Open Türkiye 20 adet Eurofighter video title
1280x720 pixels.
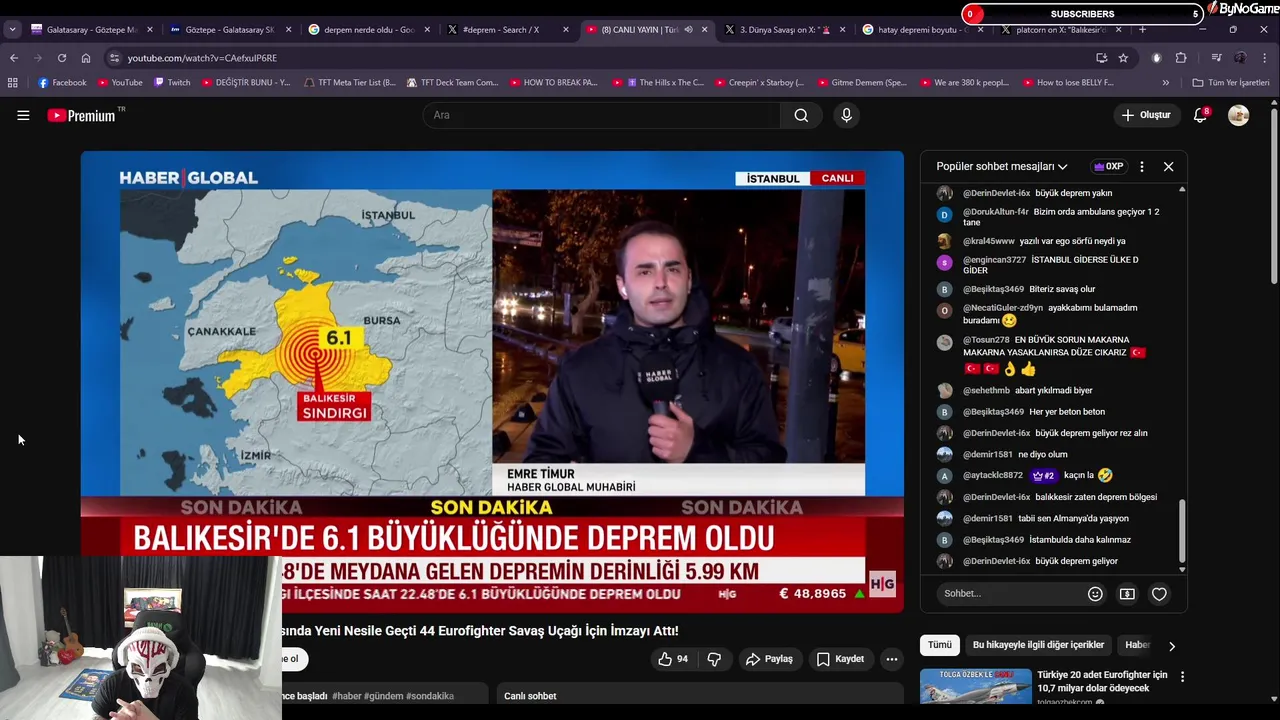coord(1101,681)
